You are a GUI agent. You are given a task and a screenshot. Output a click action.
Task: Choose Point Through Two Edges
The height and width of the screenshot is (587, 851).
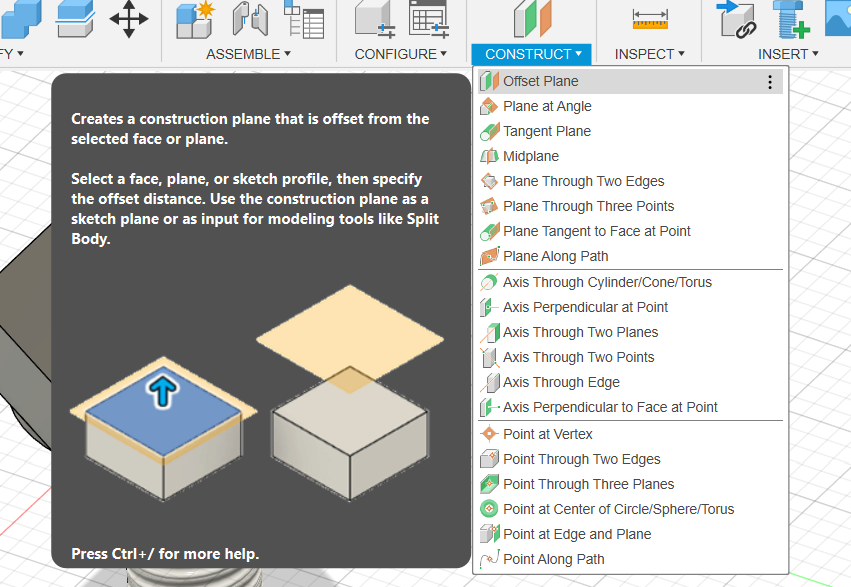630,459
